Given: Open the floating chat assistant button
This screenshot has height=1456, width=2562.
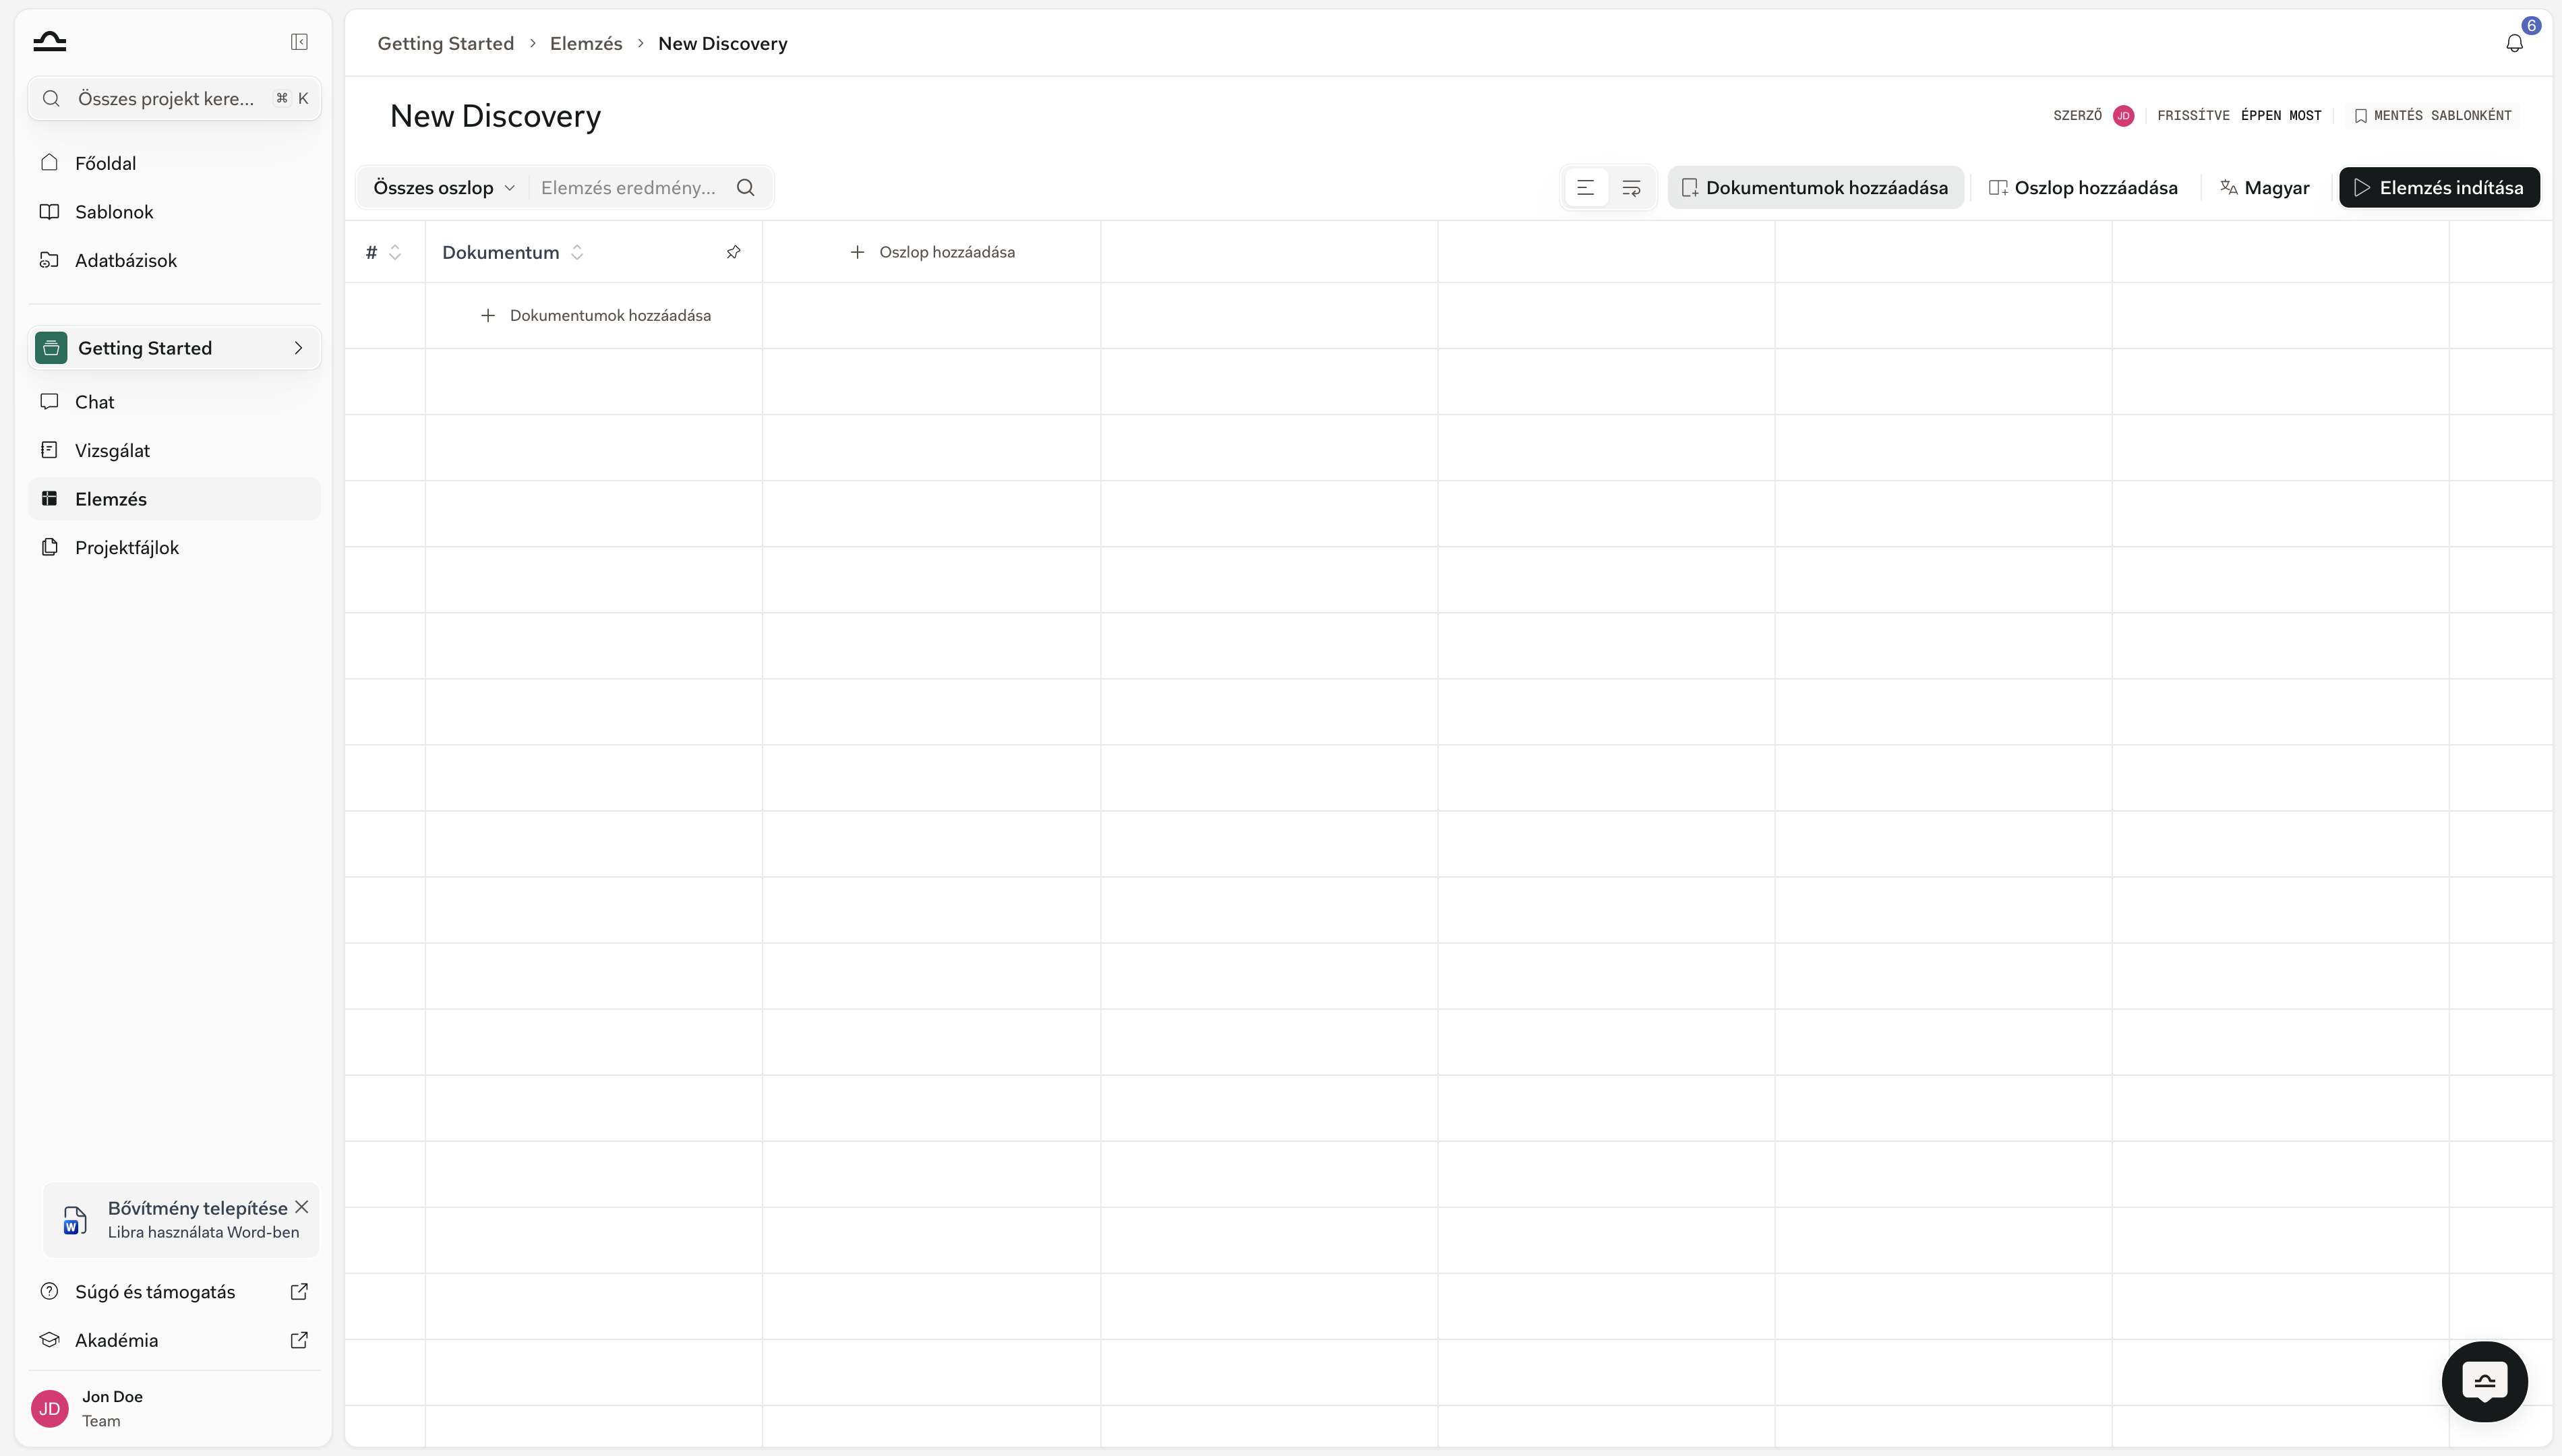Looking at the screenshot, I should point(2484,1381).
